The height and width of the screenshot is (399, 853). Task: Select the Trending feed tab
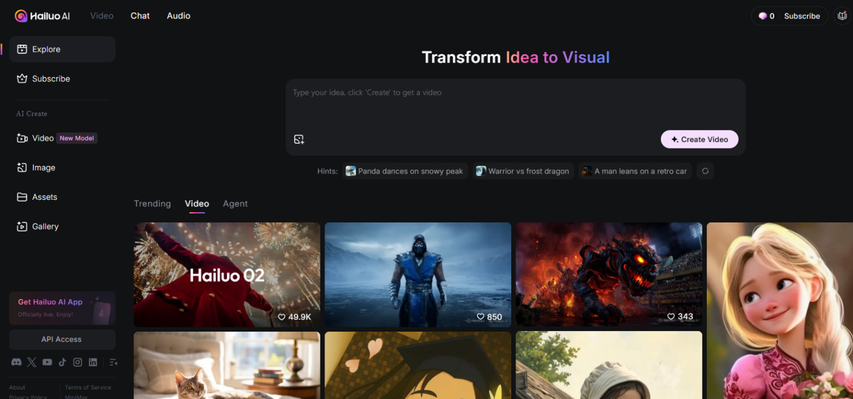[152, 204]
